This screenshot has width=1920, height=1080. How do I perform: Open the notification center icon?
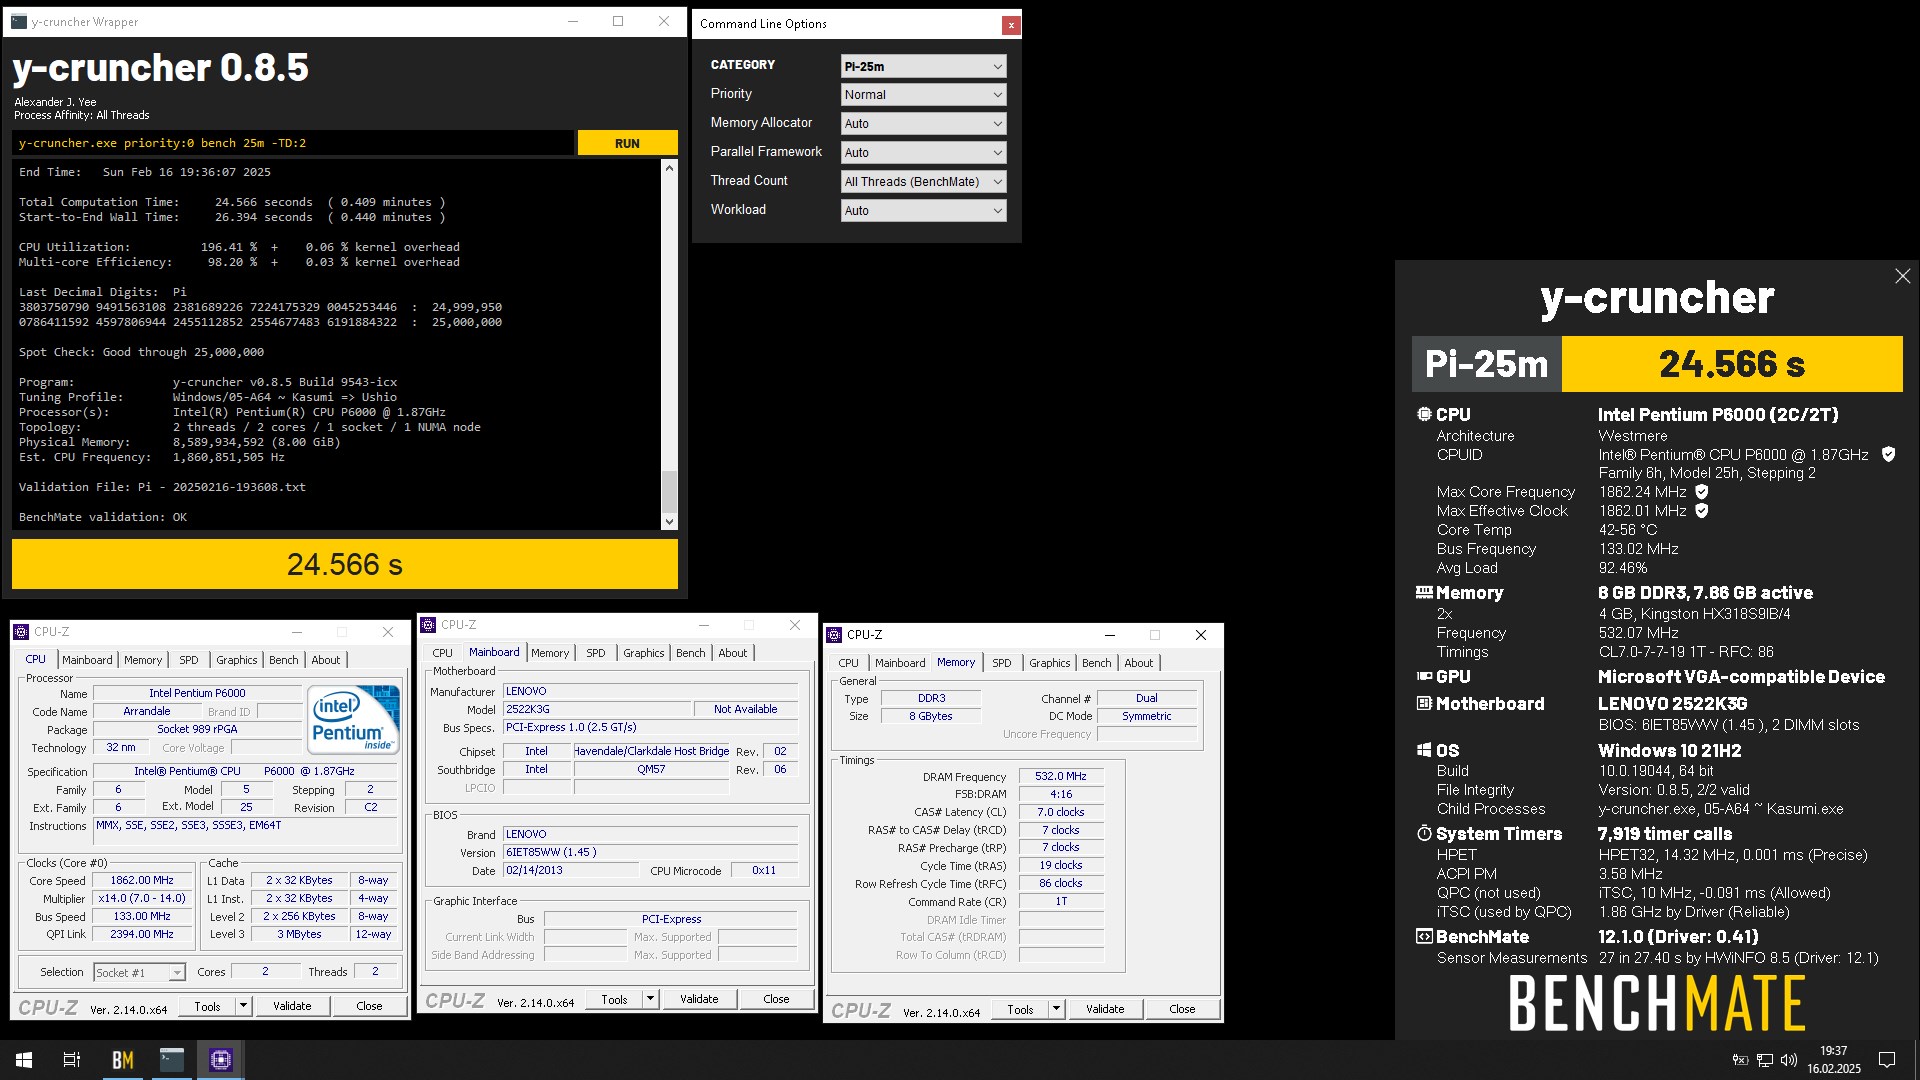point(1887,1060)
